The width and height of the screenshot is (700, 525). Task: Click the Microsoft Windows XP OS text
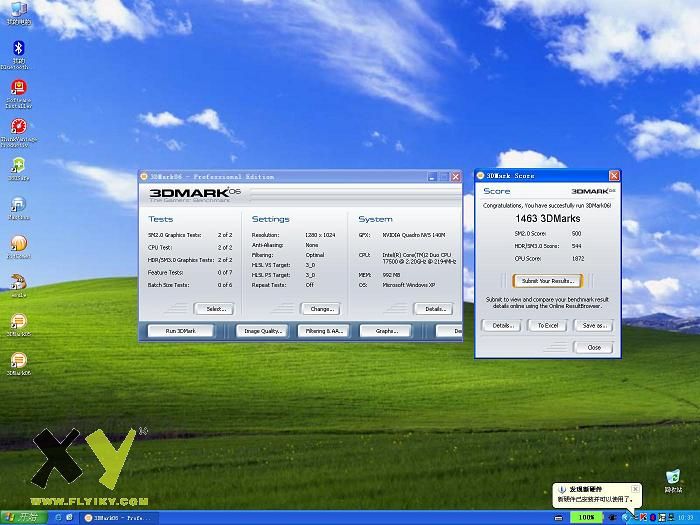408,285
